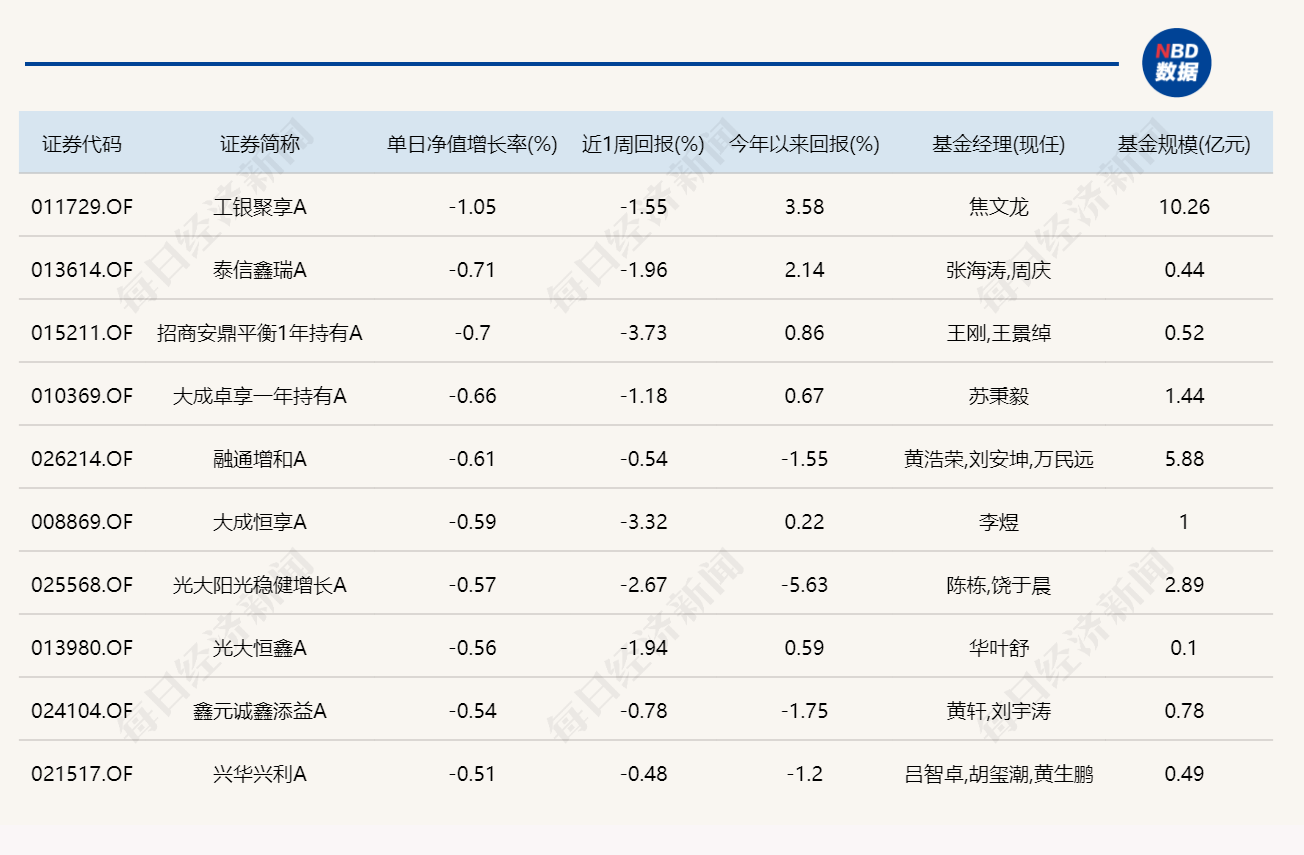Click year-to-date return 3.58
This screenshot has width=1304, height=855.
805,207
